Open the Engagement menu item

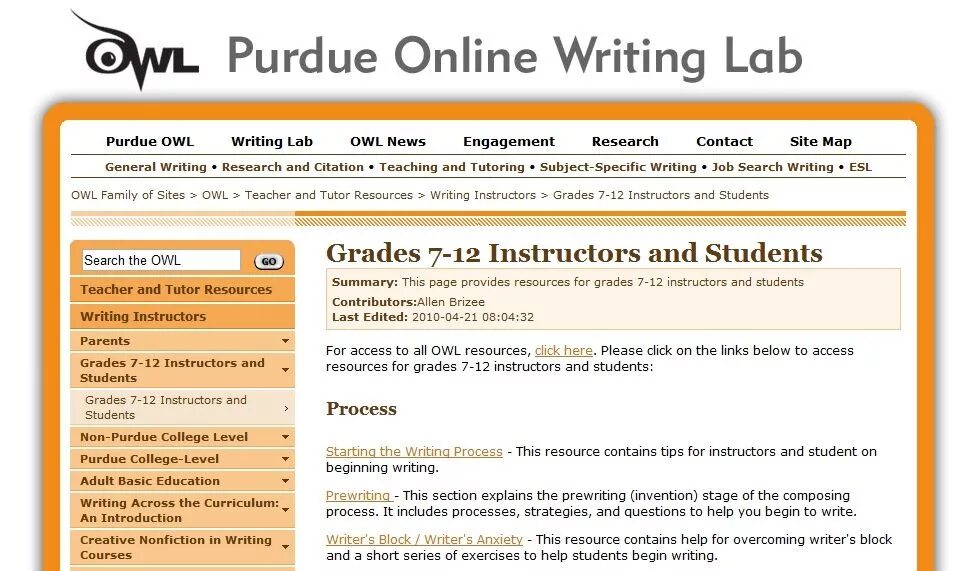pyautogui.click(x=509, y=142)
